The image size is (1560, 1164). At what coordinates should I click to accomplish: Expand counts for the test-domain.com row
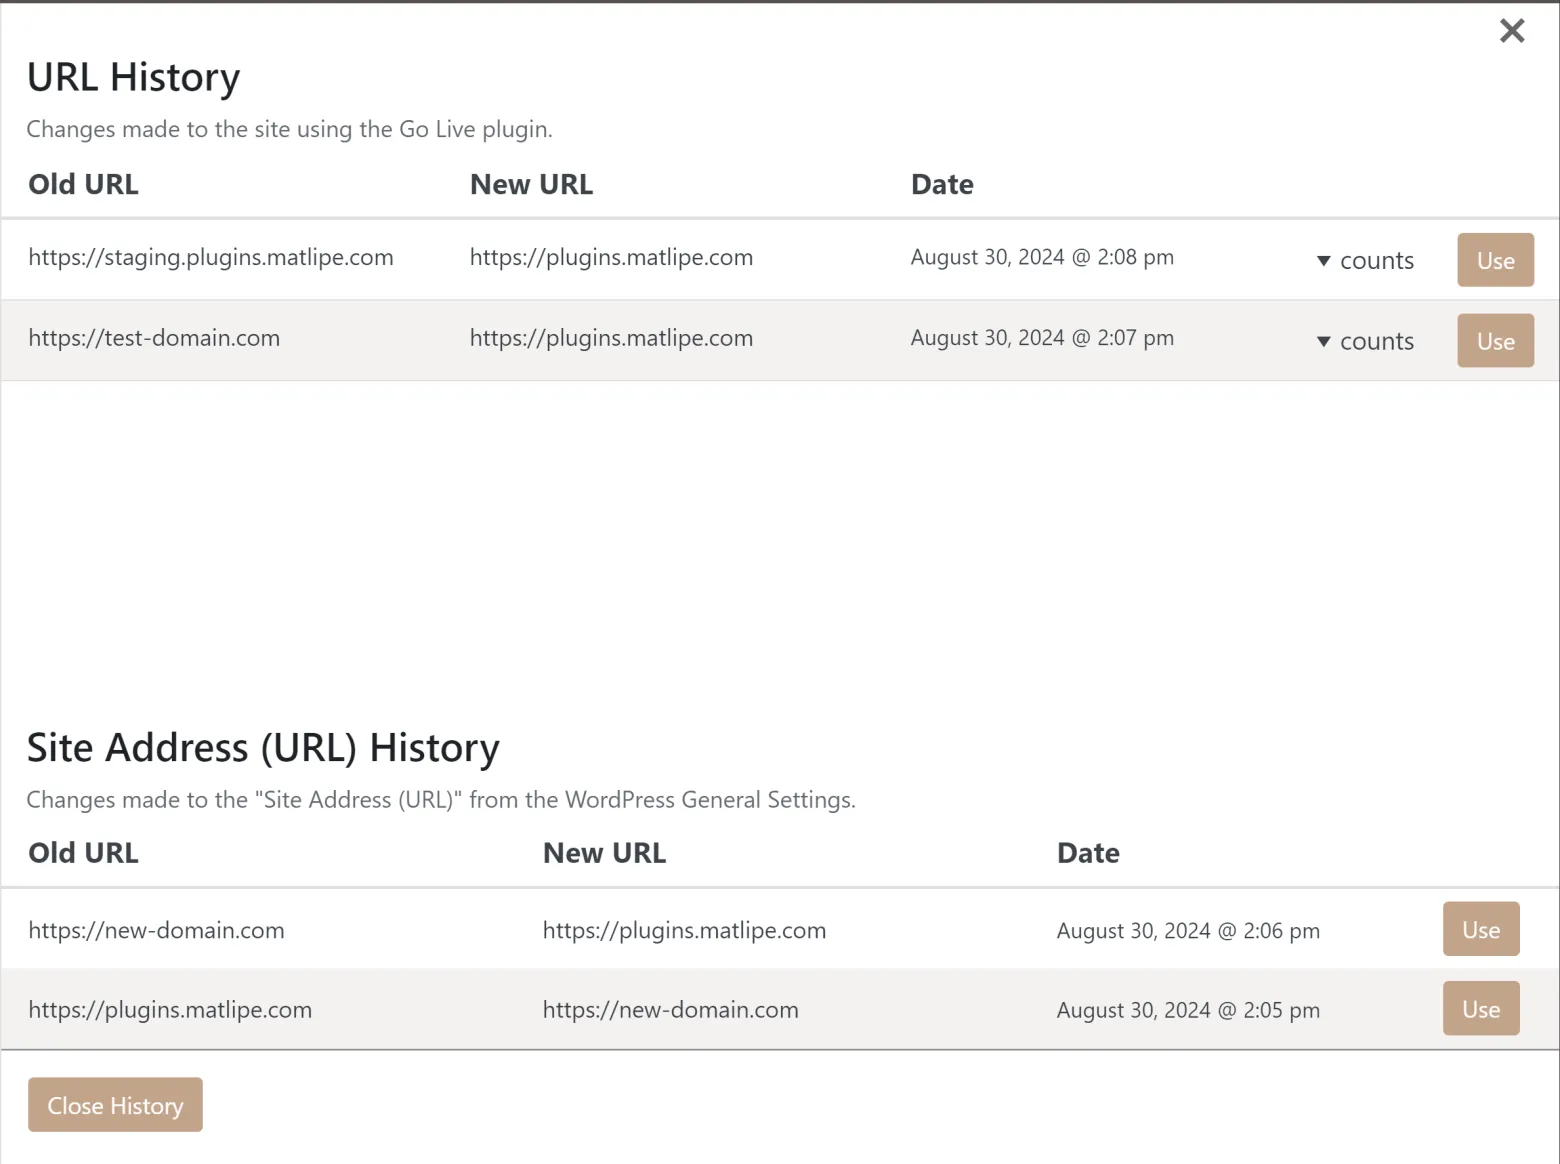pos(1365,342)
